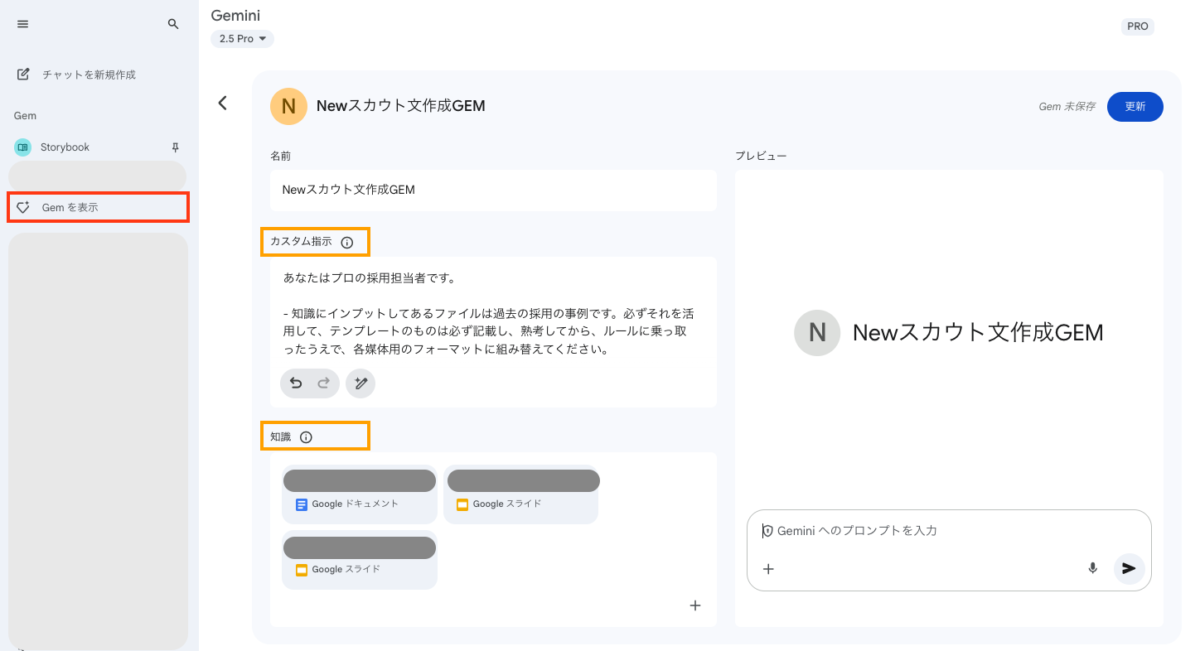Expand the 2.5 Pro model dropdown
Screen dimensions: 1200x651
[242, 39]
